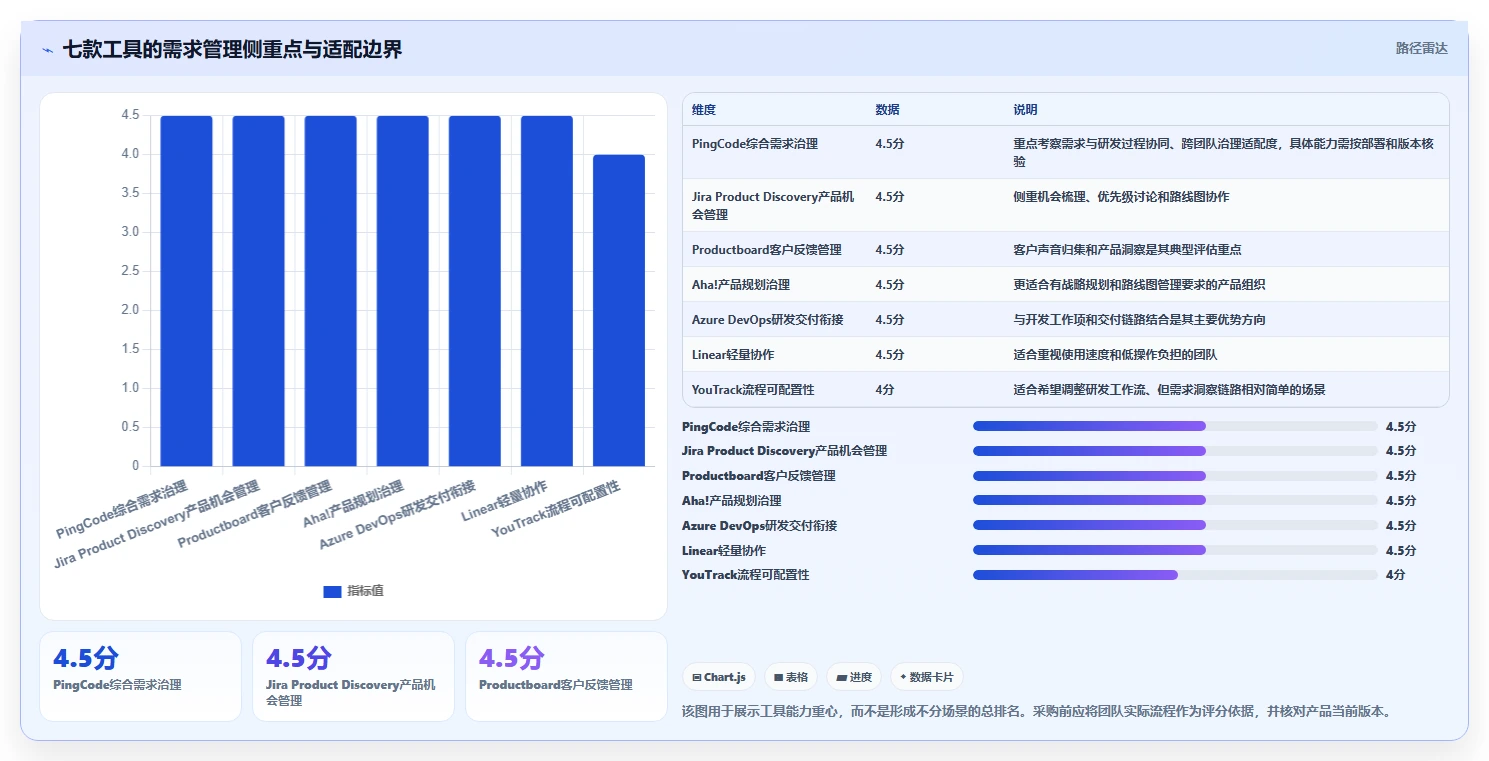The width and height of the screenshot is (1489, 761).
Task: Click description 侧重机会梳理、优先级讨论和路线图协作
Action: [1121, 197]
